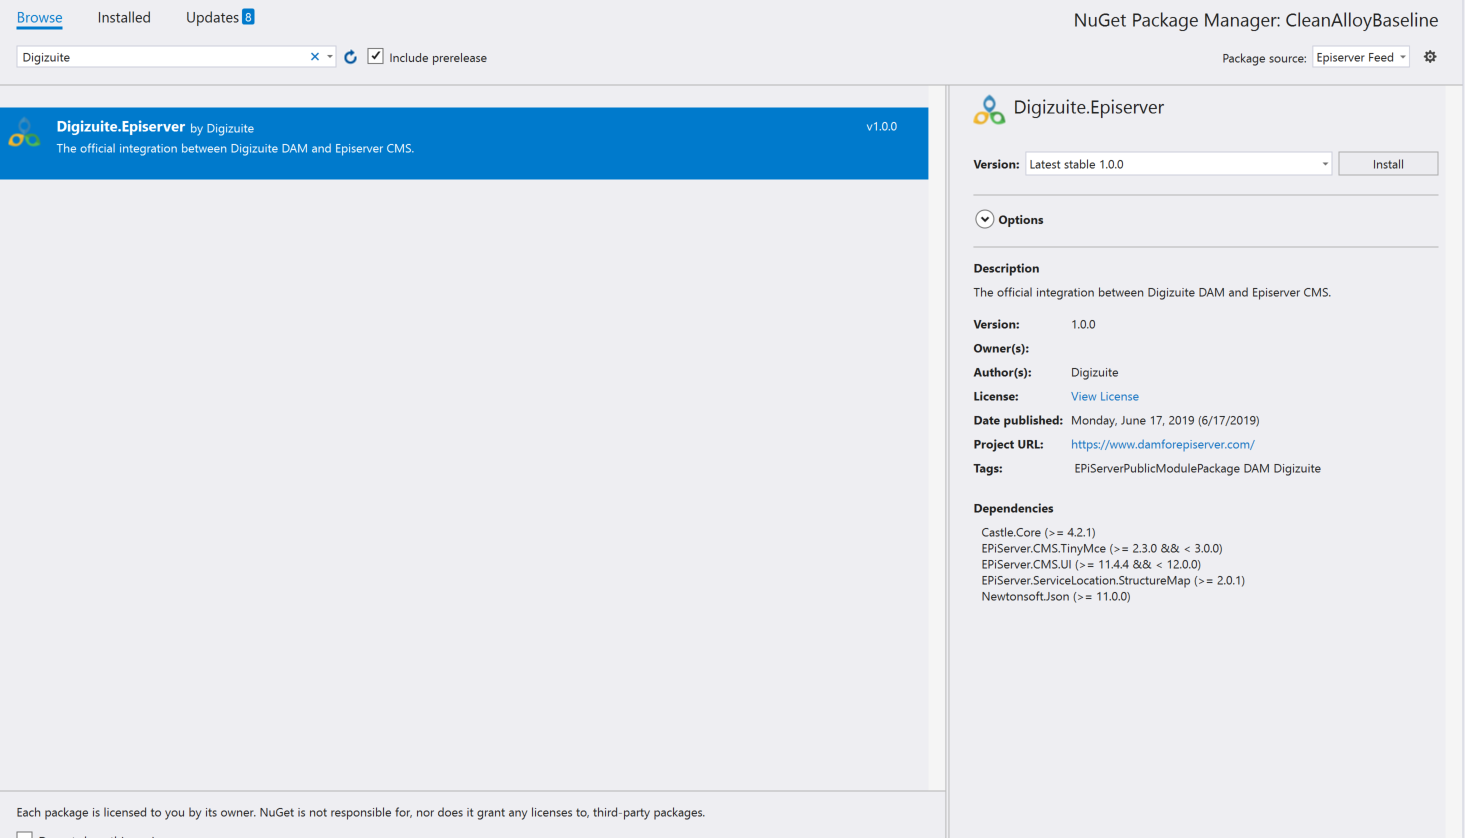The image size is (1465, 838).
Task: Click the EPiServer.CMS.UI dependency entry
Action: [1091, 564]
